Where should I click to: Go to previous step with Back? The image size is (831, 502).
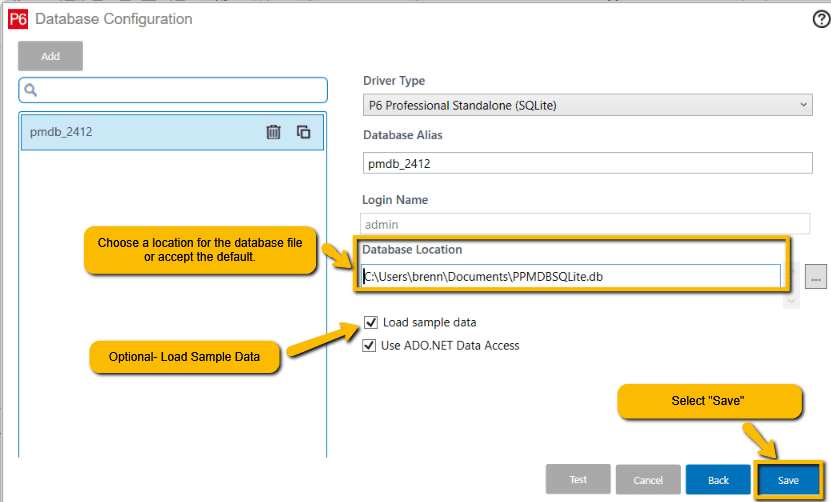coord(718,480)
